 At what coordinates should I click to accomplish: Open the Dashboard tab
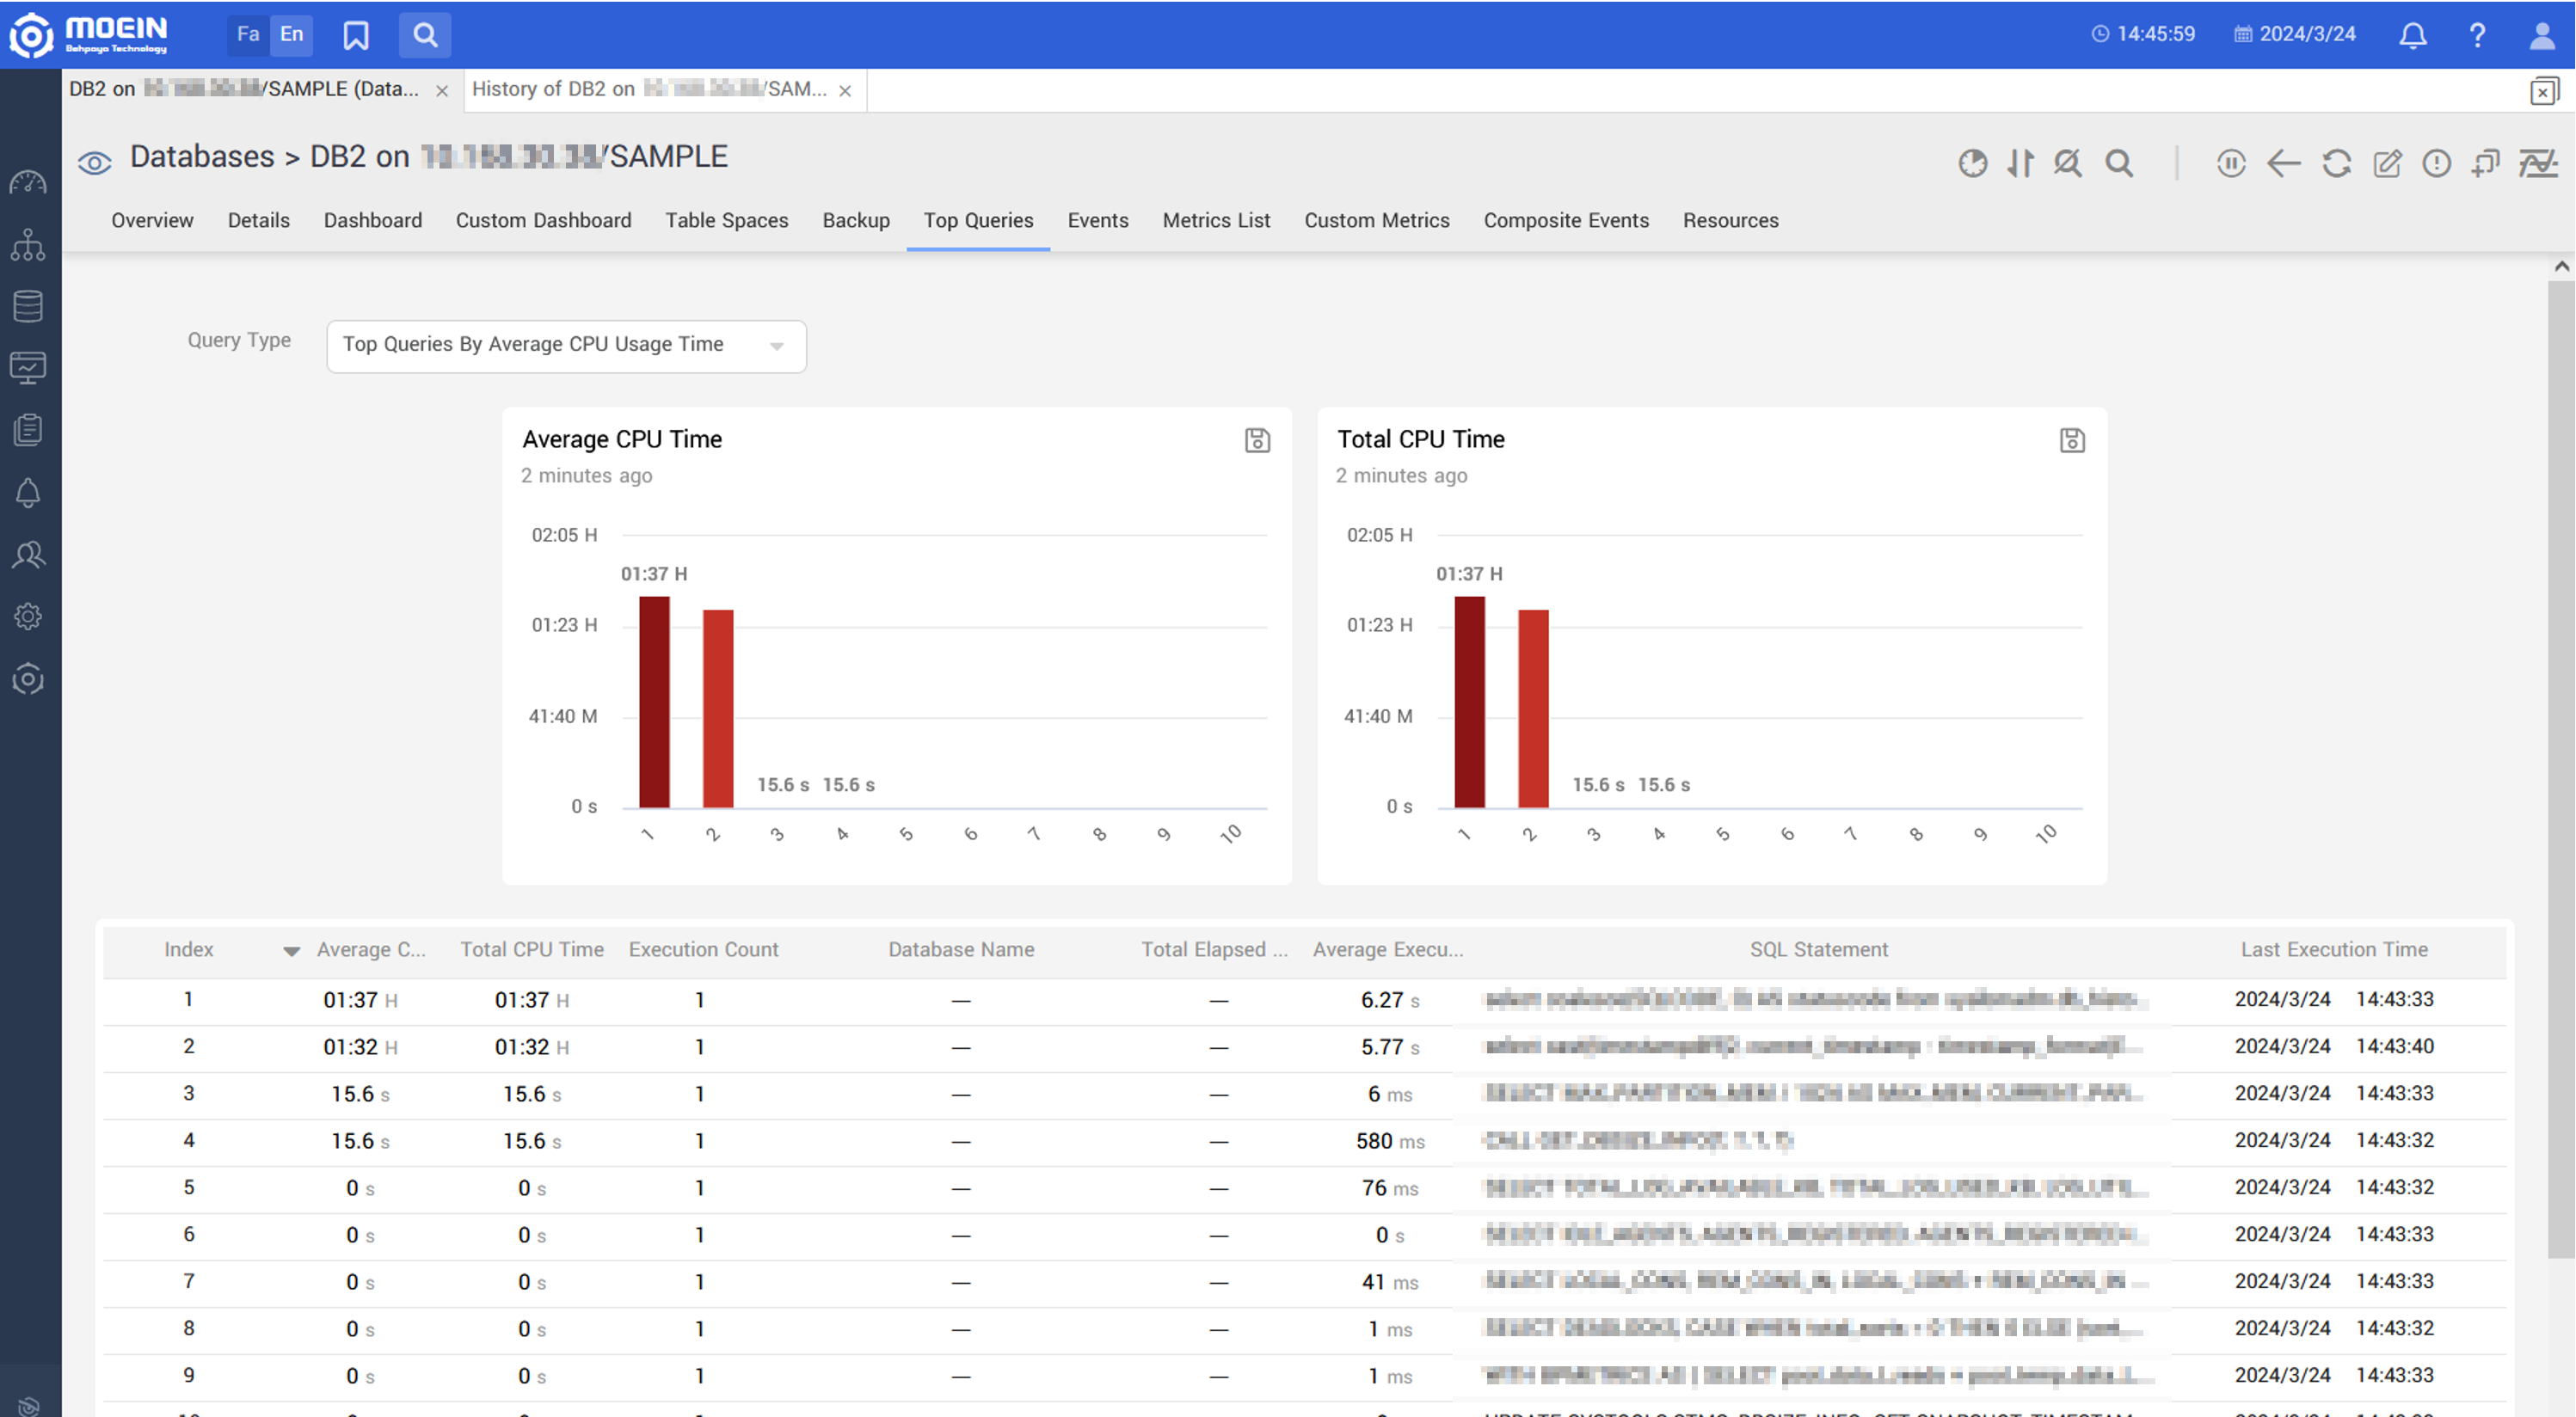373,220
